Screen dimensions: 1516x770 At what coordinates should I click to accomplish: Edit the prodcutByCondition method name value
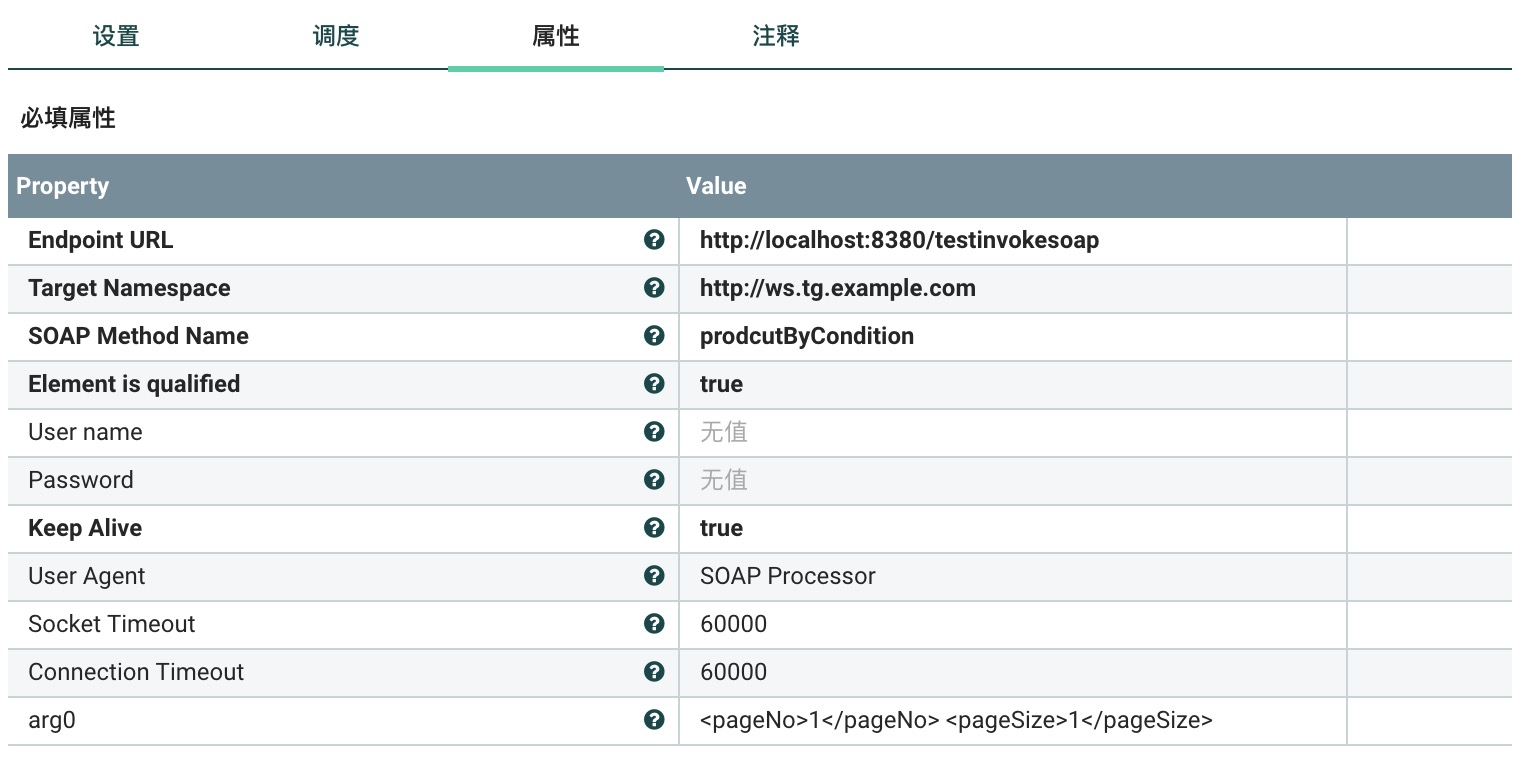coord(807,337)
